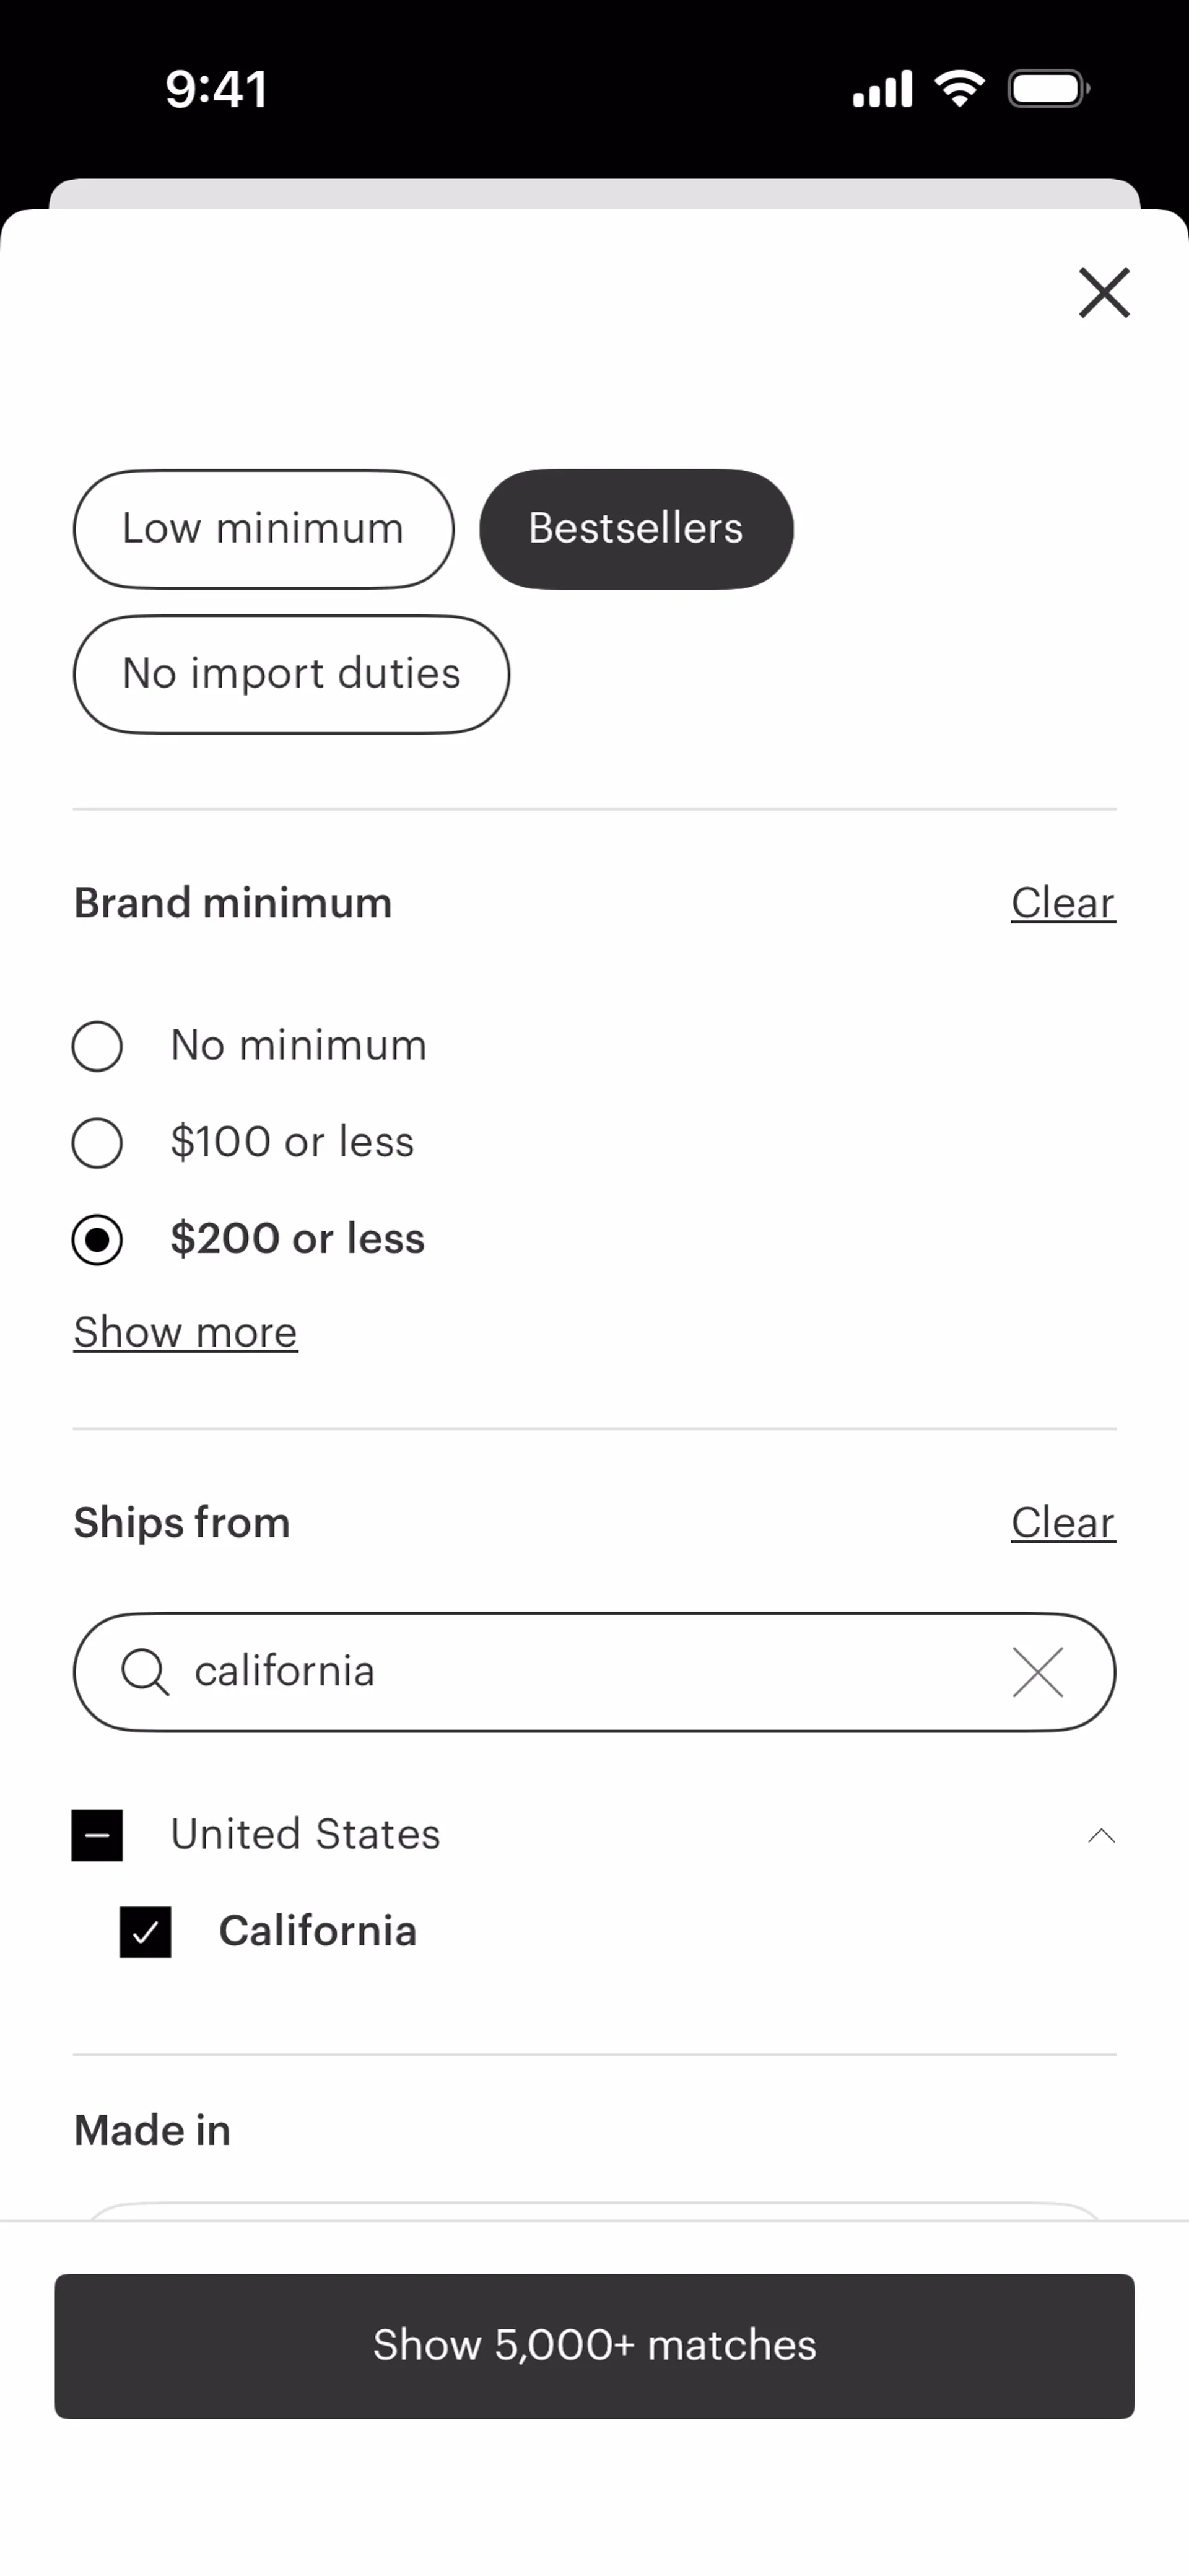The image size is (1189, 2576).
Task: Tap the Wi-Fi status icon
Action: (959, 89)
